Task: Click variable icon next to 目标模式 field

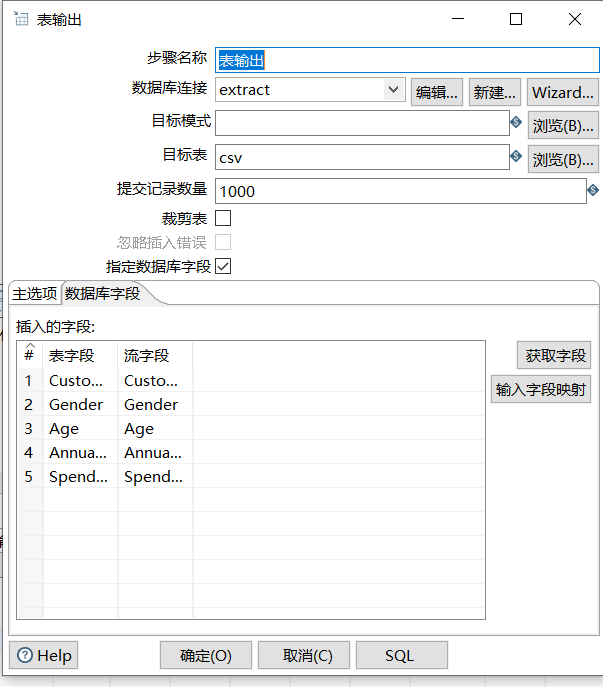Action: 516,122
